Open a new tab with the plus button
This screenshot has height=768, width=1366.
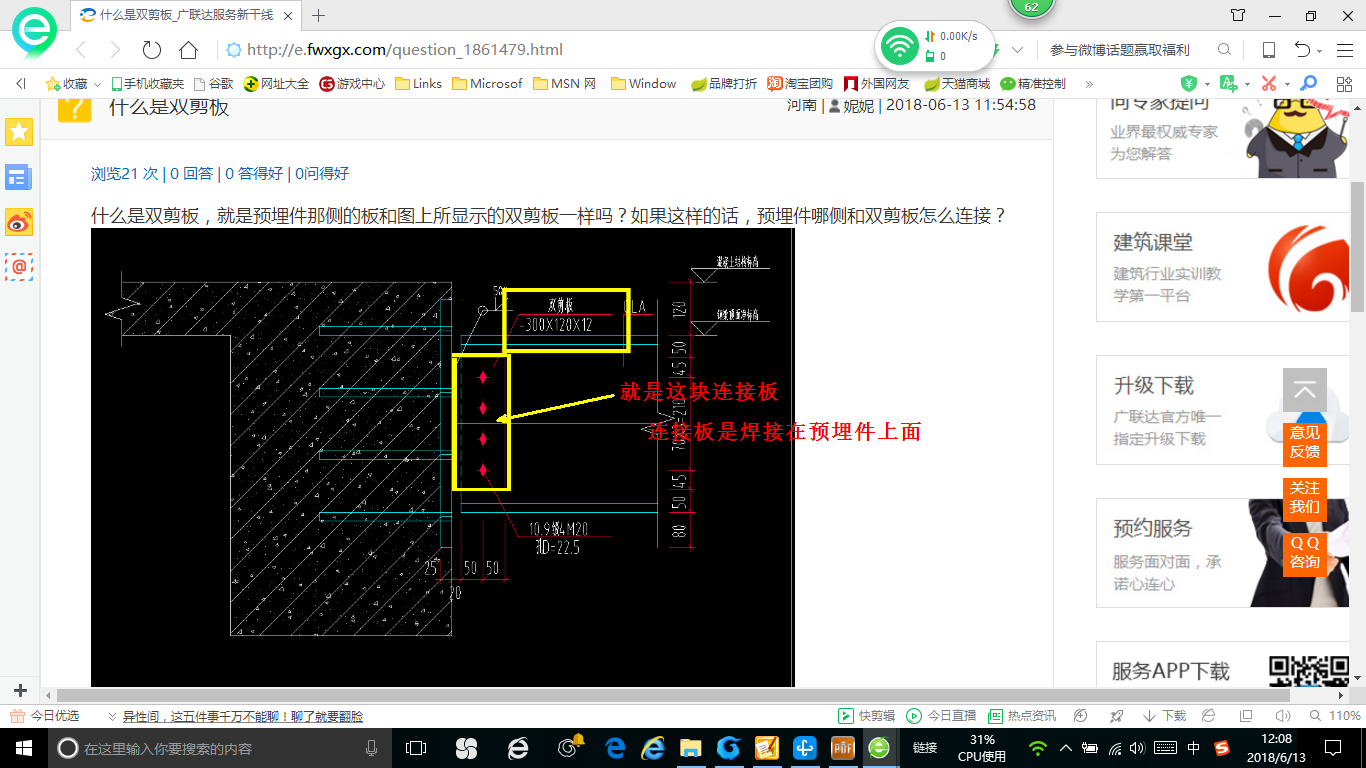pyautogui.click(x=319, y=15)
